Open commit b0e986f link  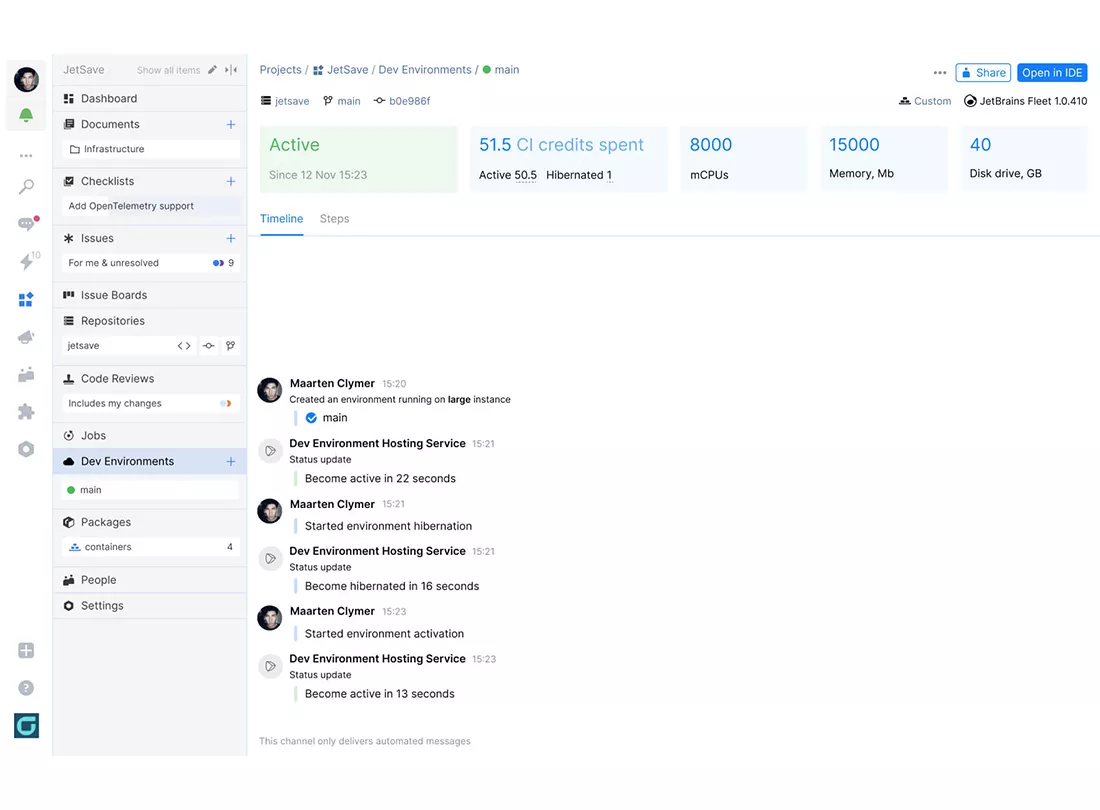(x=402, y=101)
